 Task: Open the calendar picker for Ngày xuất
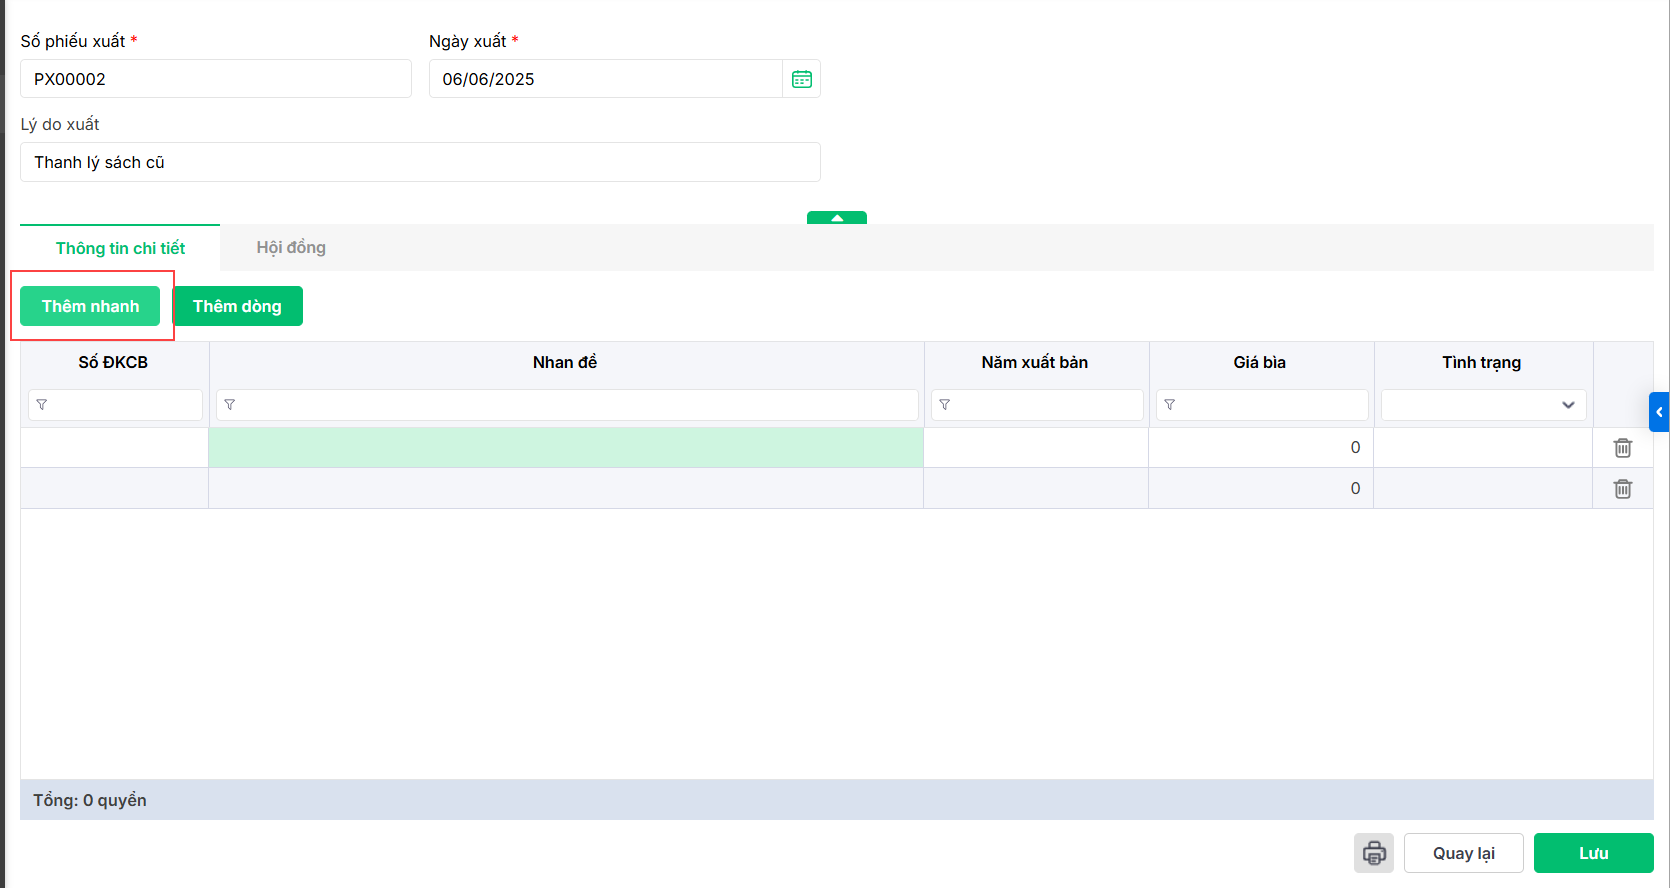[802, 79]
